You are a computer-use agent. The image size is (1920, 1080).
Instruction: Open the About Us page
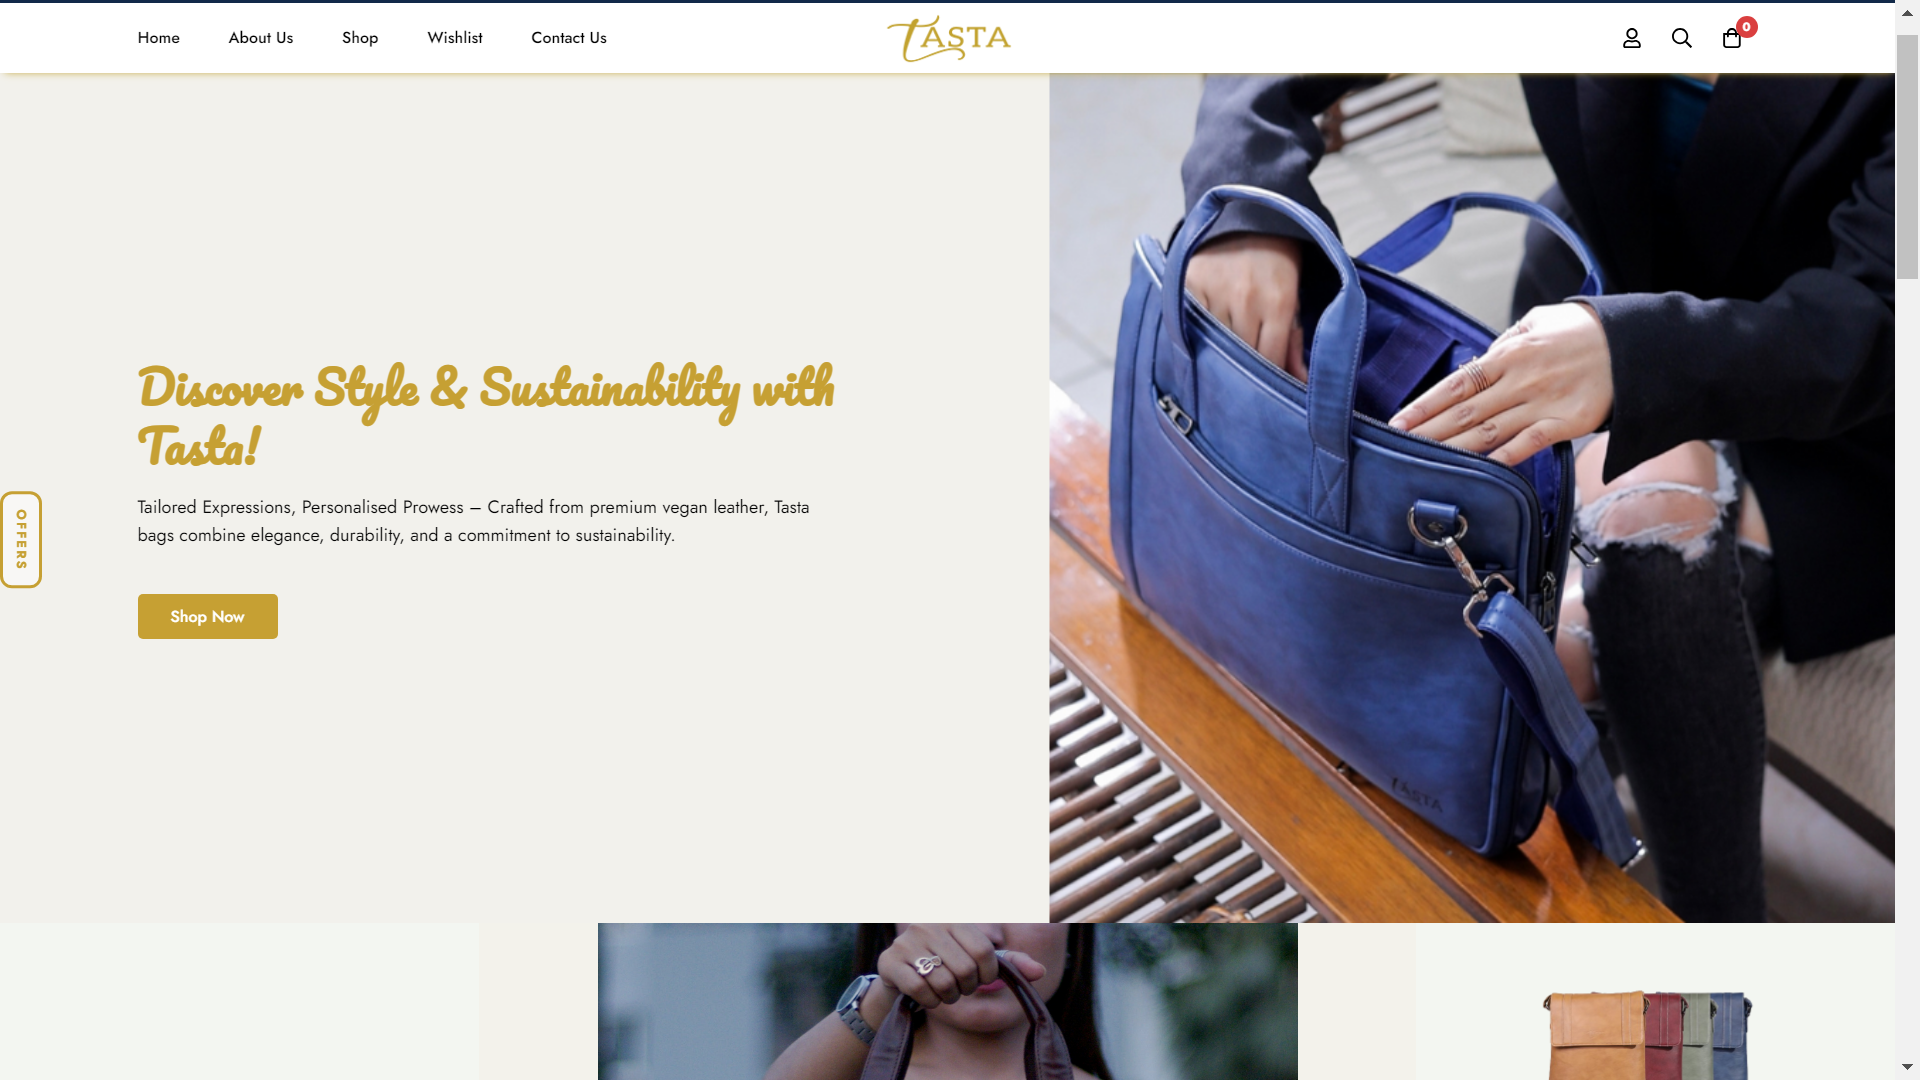click(260, 38)
